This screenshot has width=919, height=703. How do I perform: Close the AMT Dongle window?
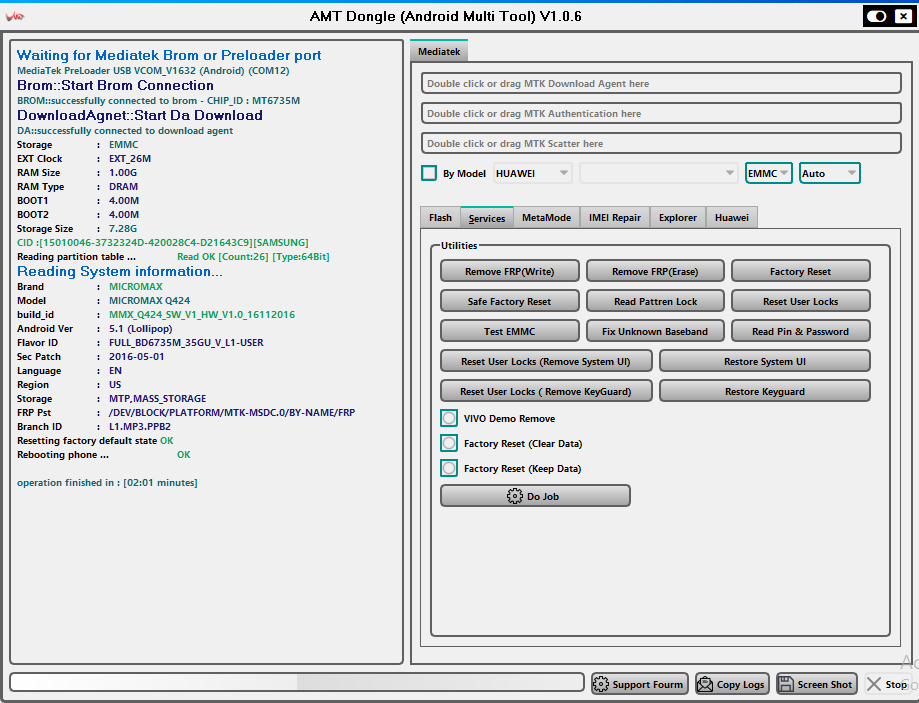point(904,16)
